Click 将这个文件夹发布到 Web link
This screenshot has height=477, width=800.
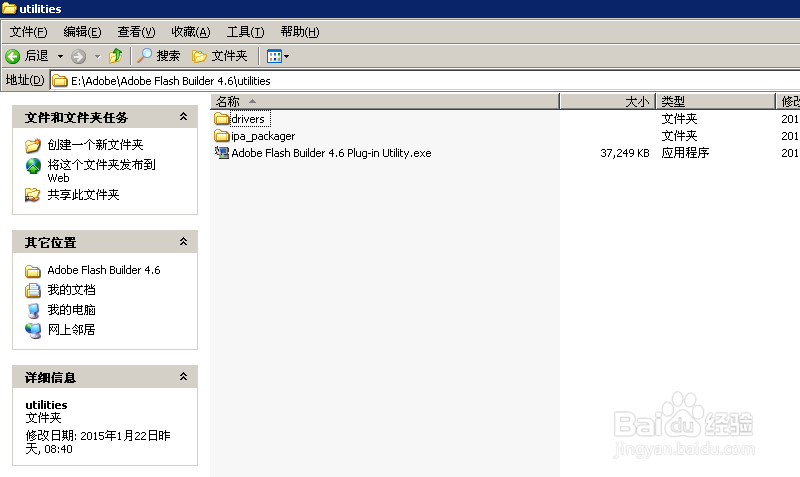102,171
